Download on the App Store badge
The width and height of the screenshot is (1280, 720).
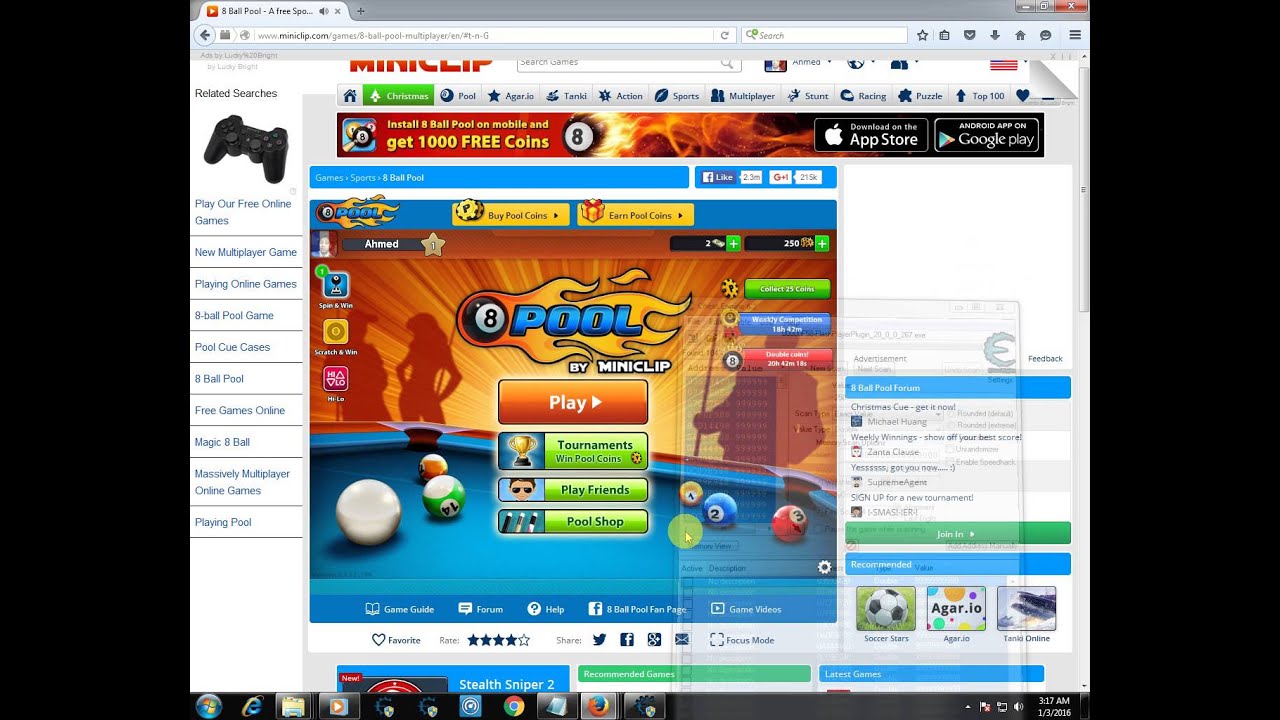(x=871, y=135)
